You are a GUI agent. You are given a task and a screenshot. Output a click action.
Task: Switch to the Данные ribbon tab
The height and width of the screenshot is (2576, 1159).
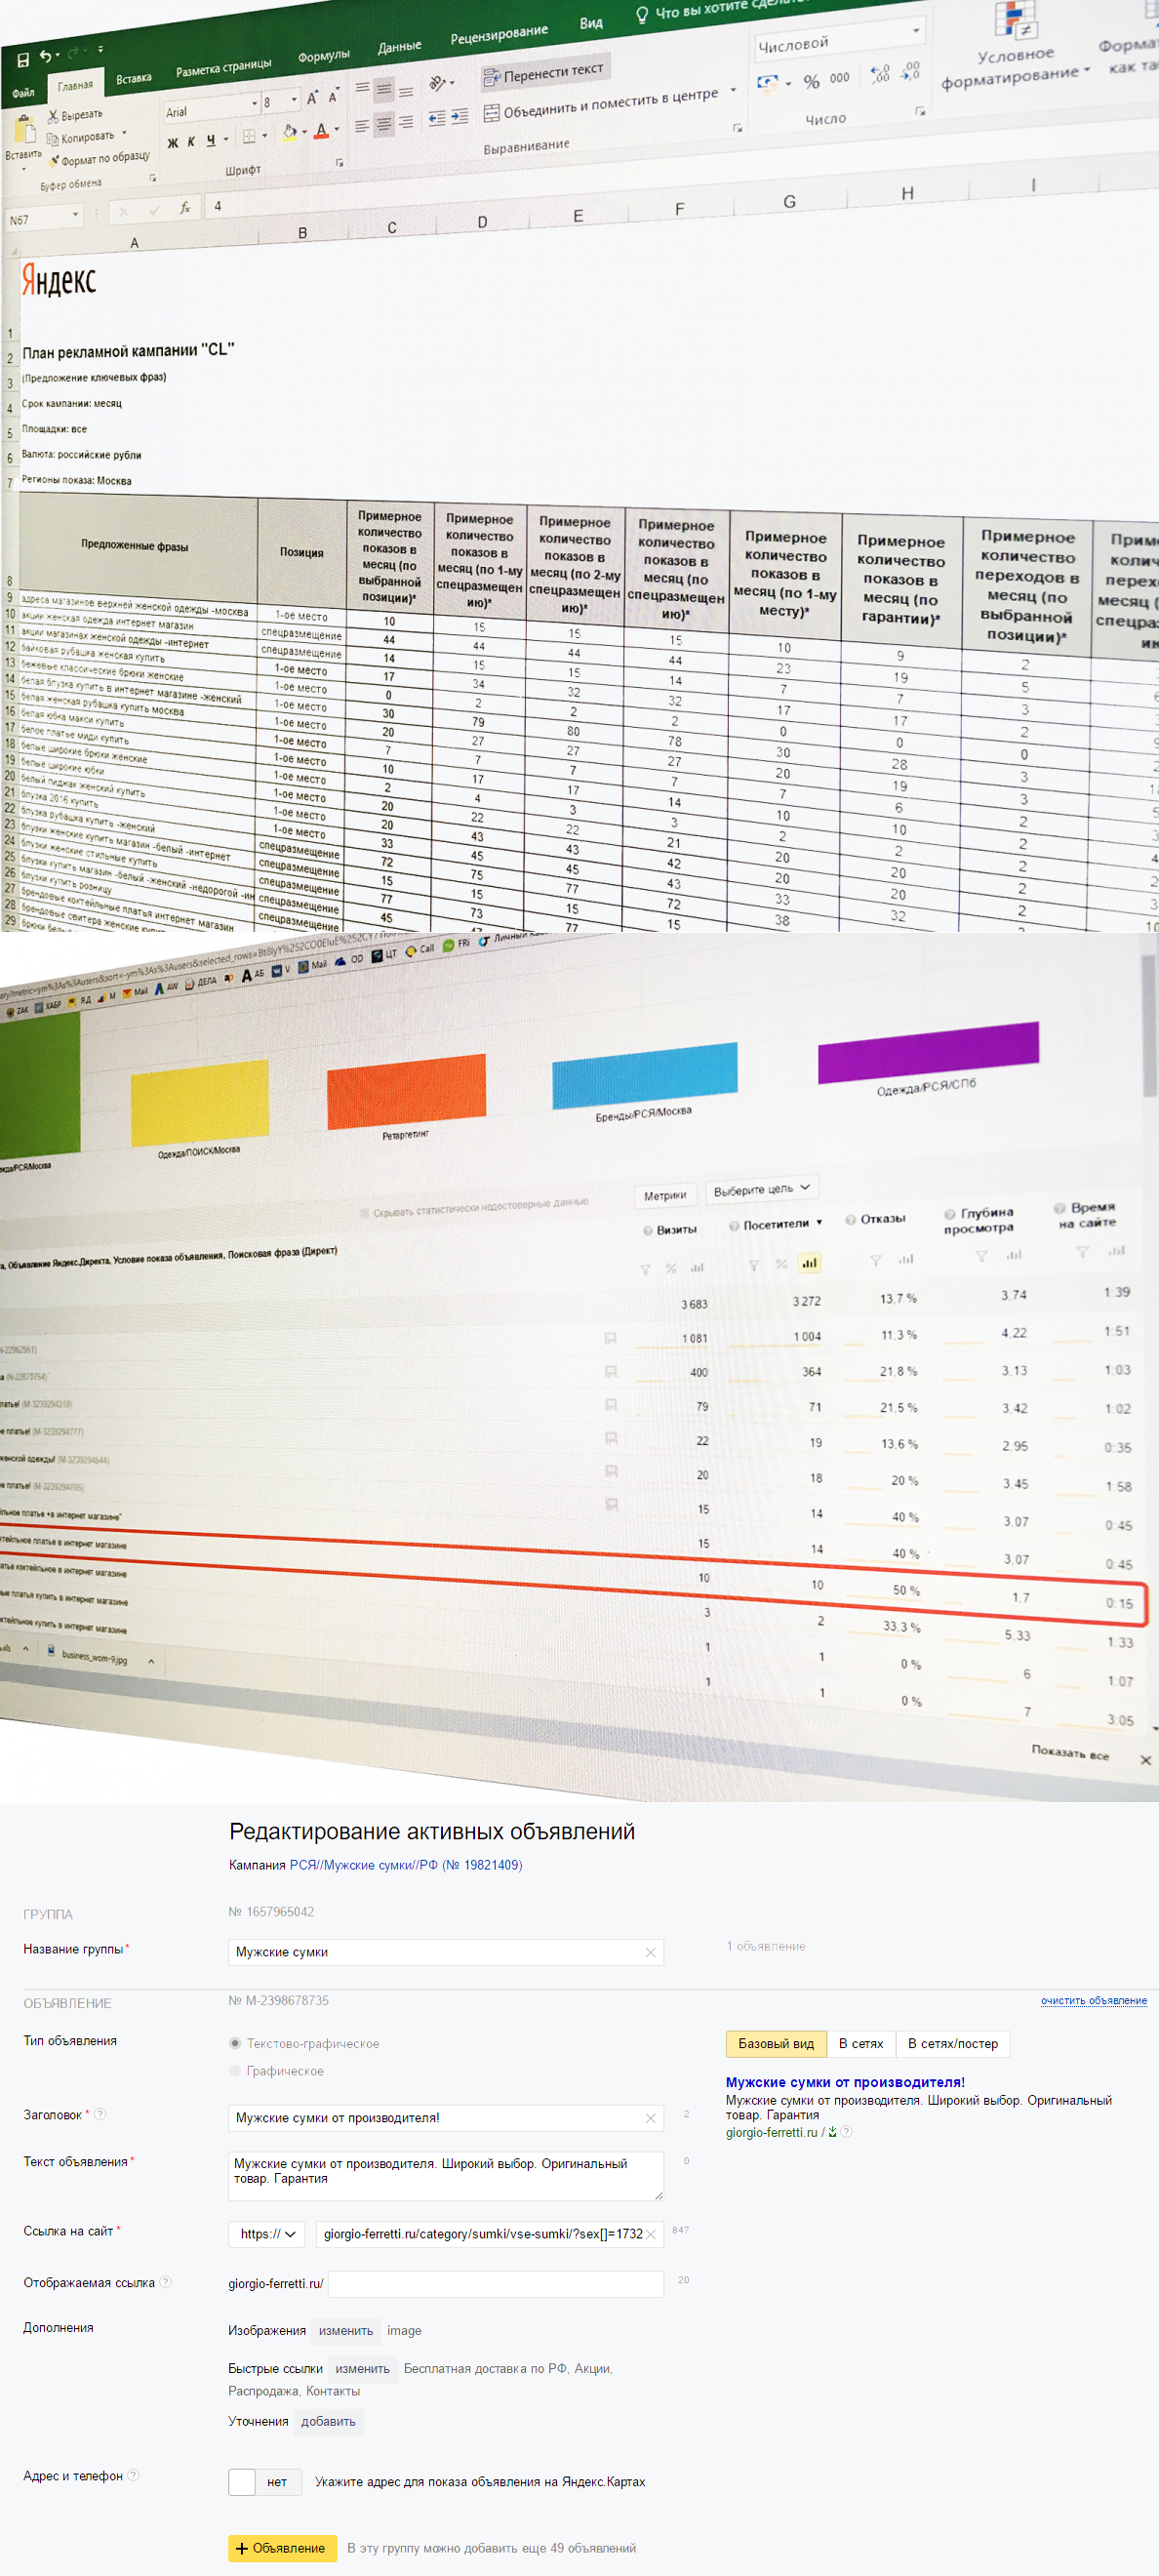[399, 47]
